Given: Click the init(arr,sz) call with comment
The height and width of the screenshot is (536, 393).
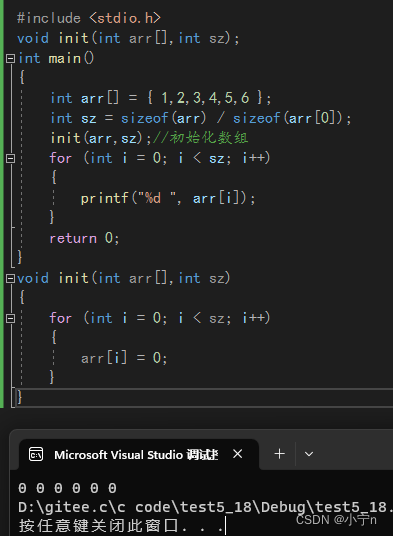Looking at the screenshot, I should (149, 138).
